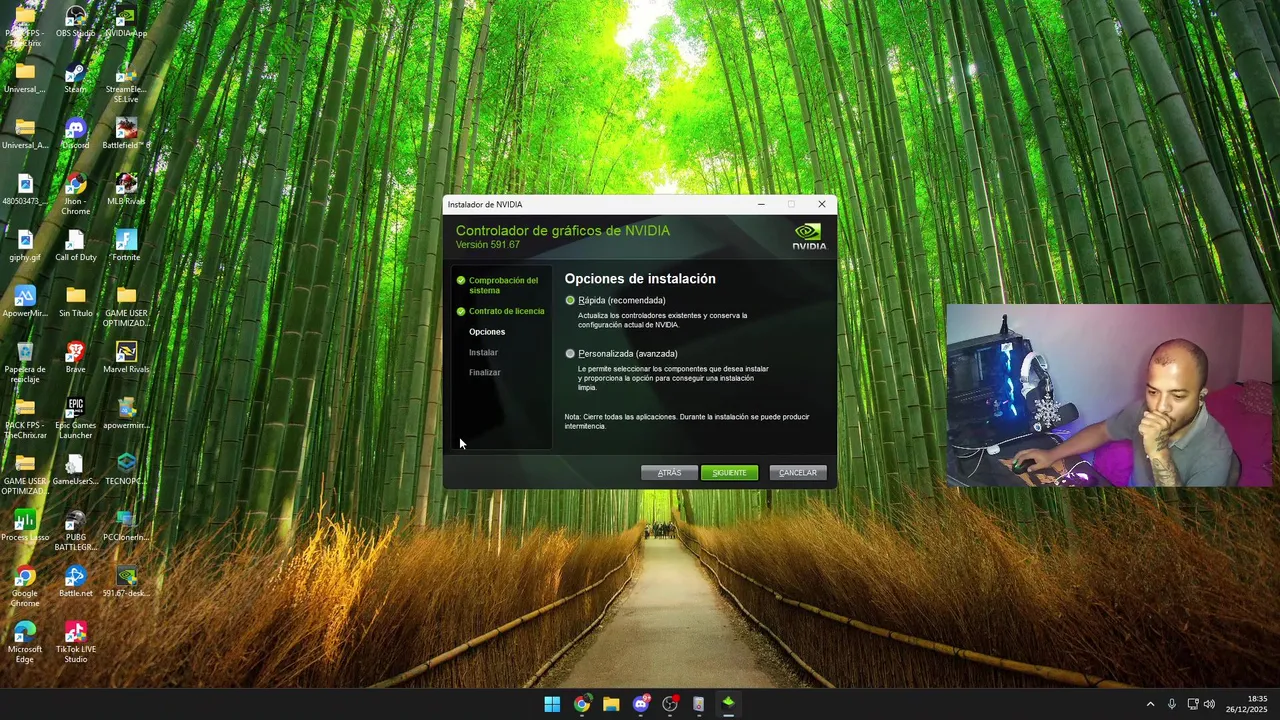Viewport: 1280px width, 720px height.
Task: Click the Contrato de licencia step
Action: click(506, 311)
